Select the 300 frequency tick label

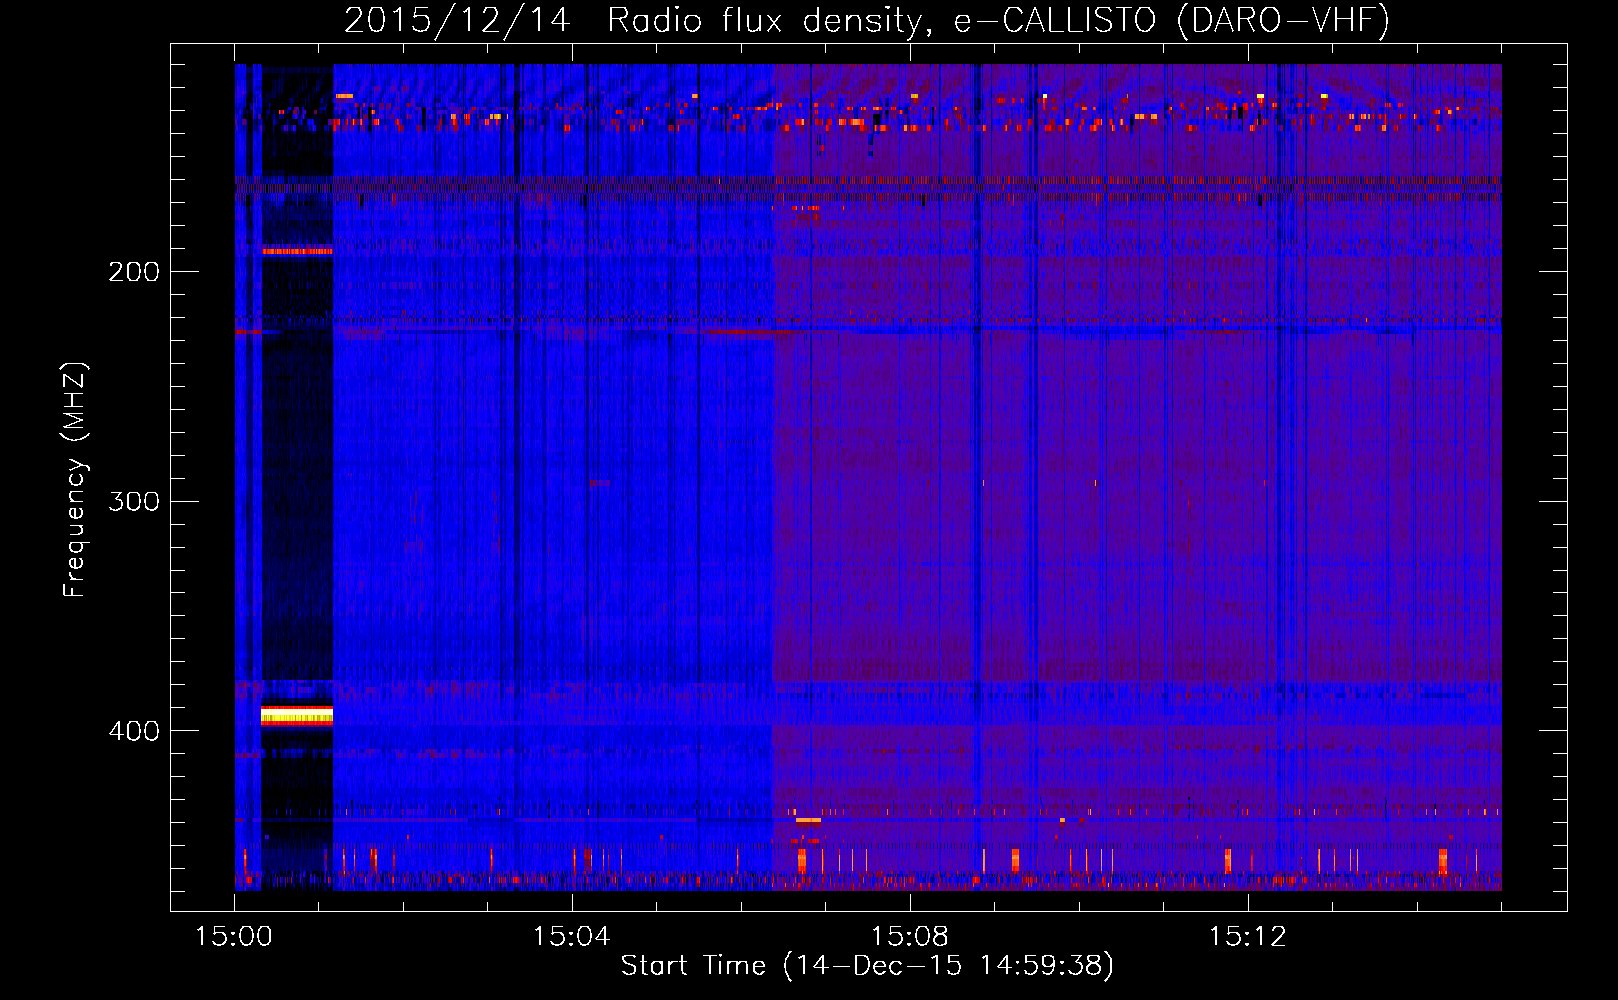(134, 501)
